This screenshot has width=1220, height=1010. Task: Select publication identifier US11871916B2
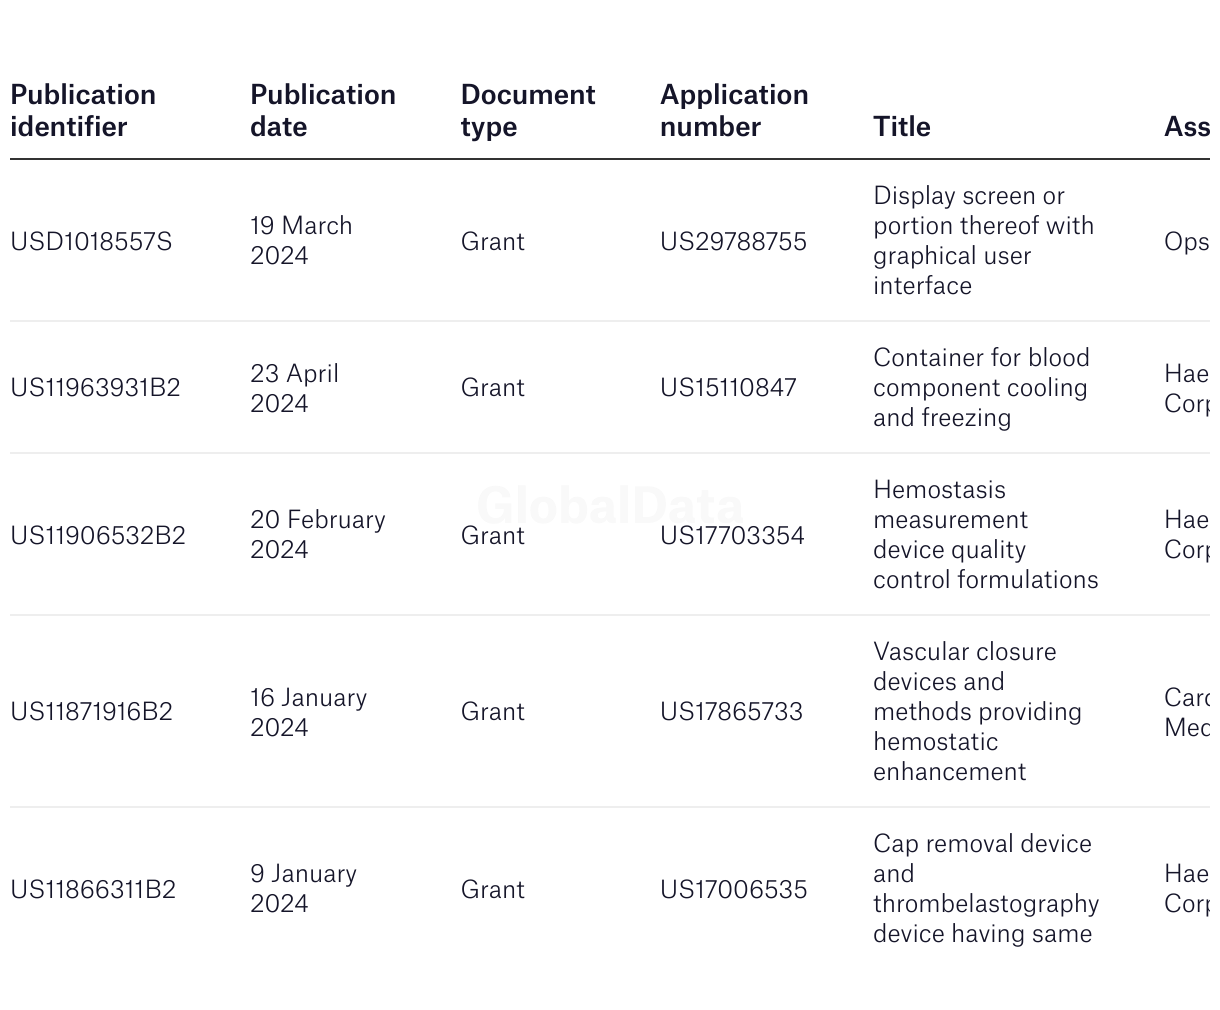pos(91,712)
